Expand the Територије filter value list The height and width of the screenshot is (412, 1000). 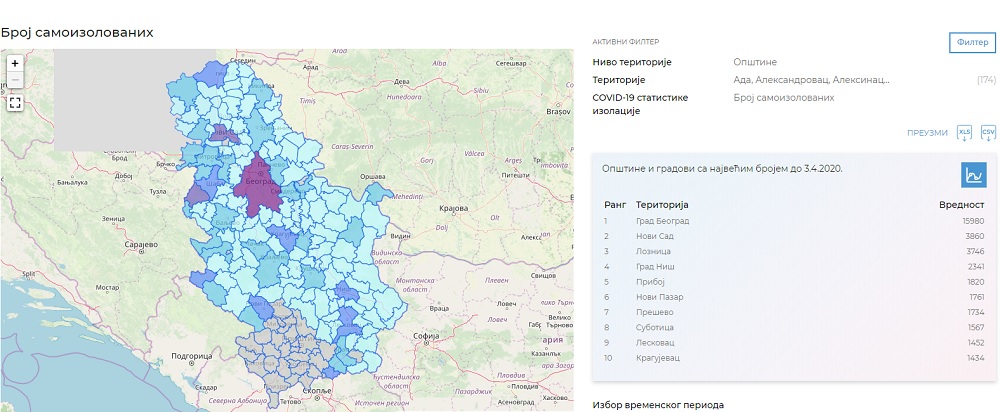pos(811,80)
